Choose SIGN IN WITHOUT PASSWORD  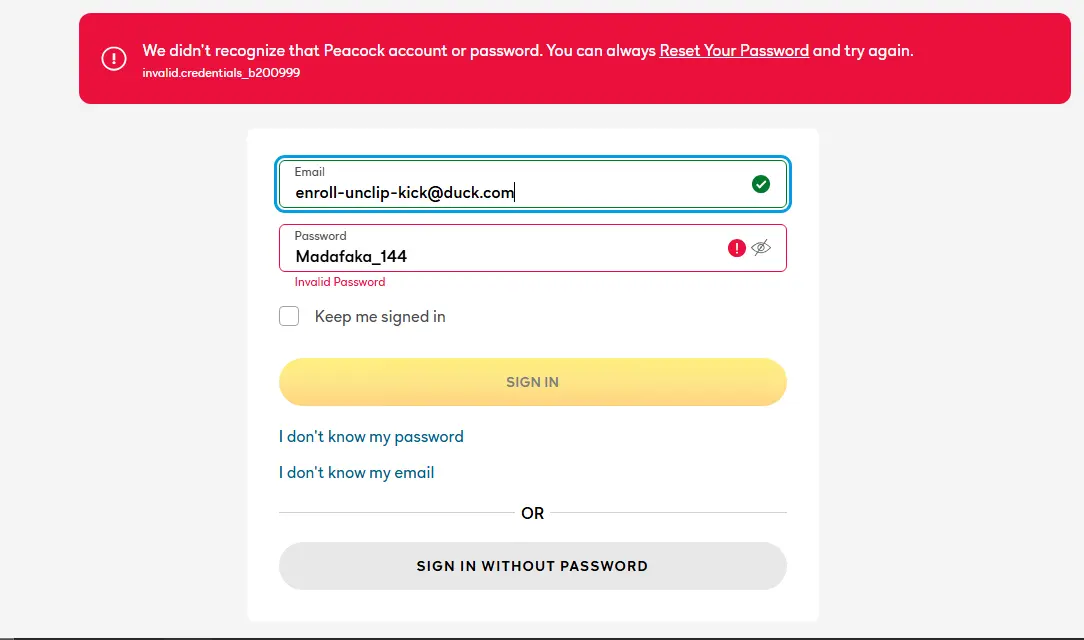click(x=532, y=566)
